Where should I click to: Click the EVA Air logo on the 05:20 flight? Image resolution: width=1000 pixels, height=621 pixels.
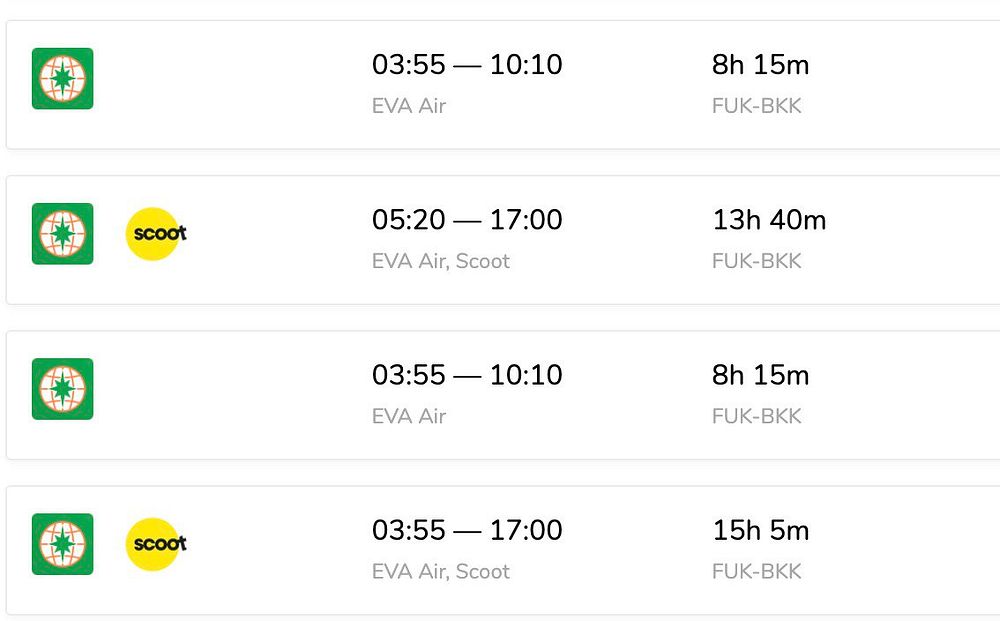click(x=62, y=234)
